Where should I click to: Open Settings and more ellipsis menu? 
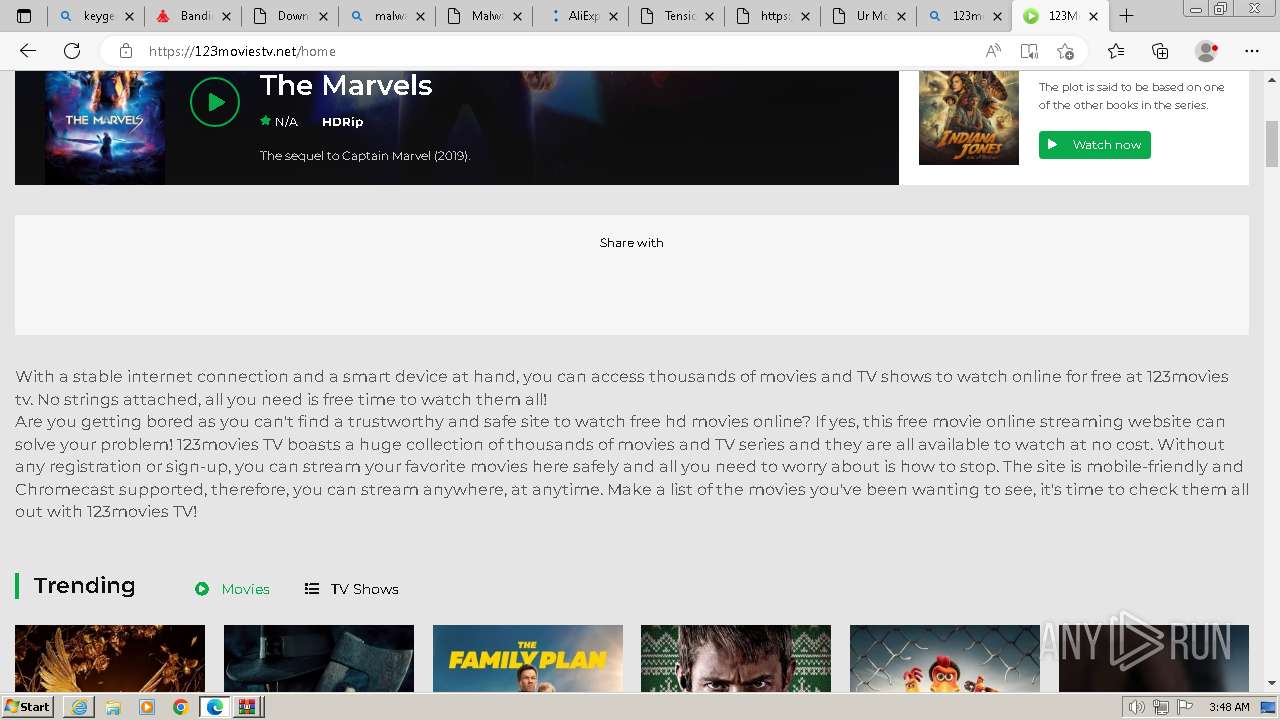(1252, 51)
